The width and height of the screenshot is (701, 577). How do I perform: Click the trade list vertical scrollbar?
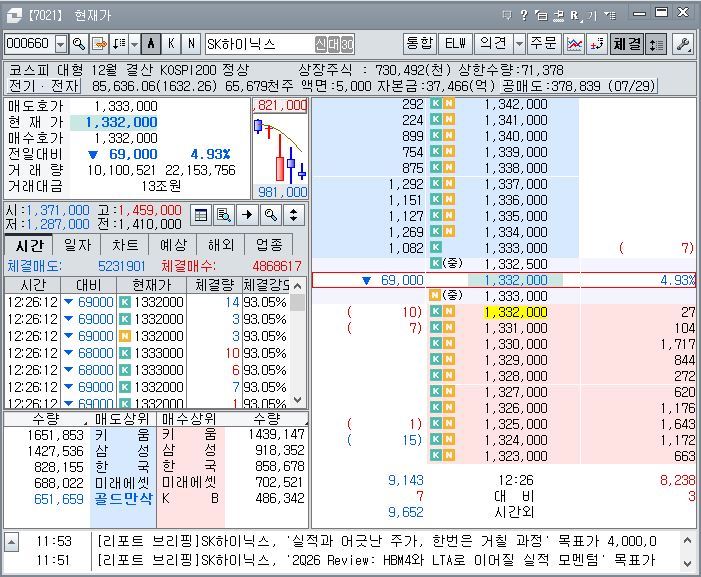pos(298,342)
